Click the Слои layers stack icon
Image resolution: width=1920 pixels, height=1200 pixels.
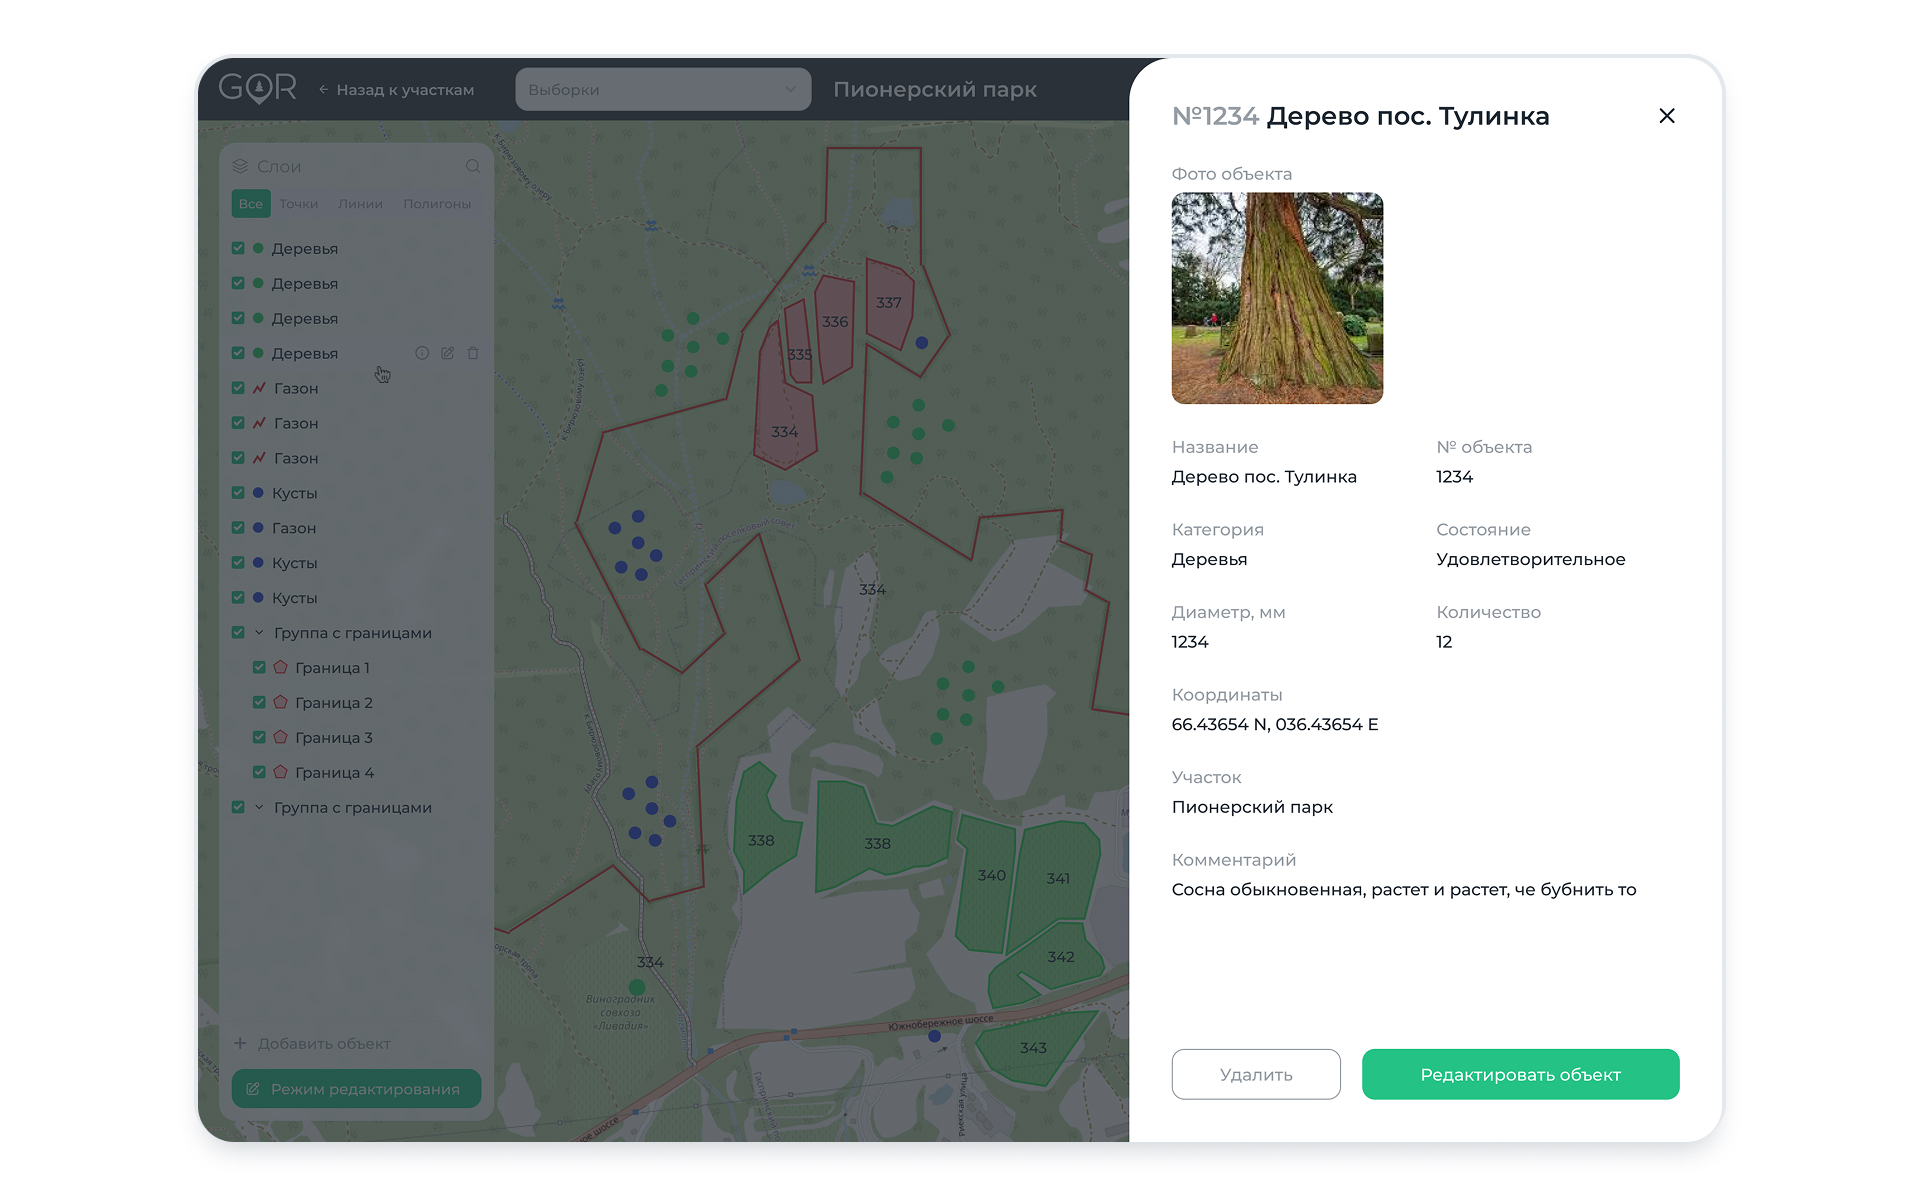tap(240, 166)
